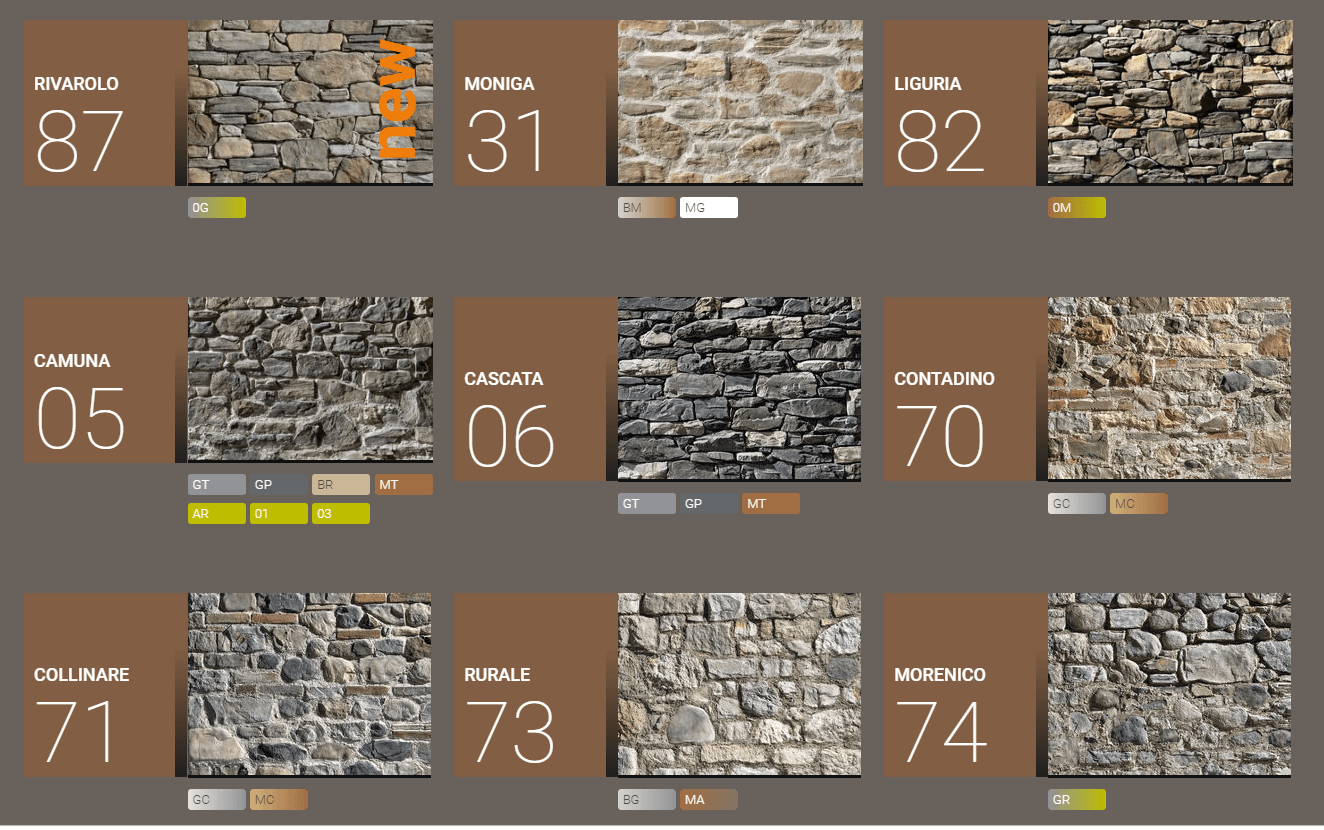
Task: Select the MC swatch under Collinare
Action: 279,800
